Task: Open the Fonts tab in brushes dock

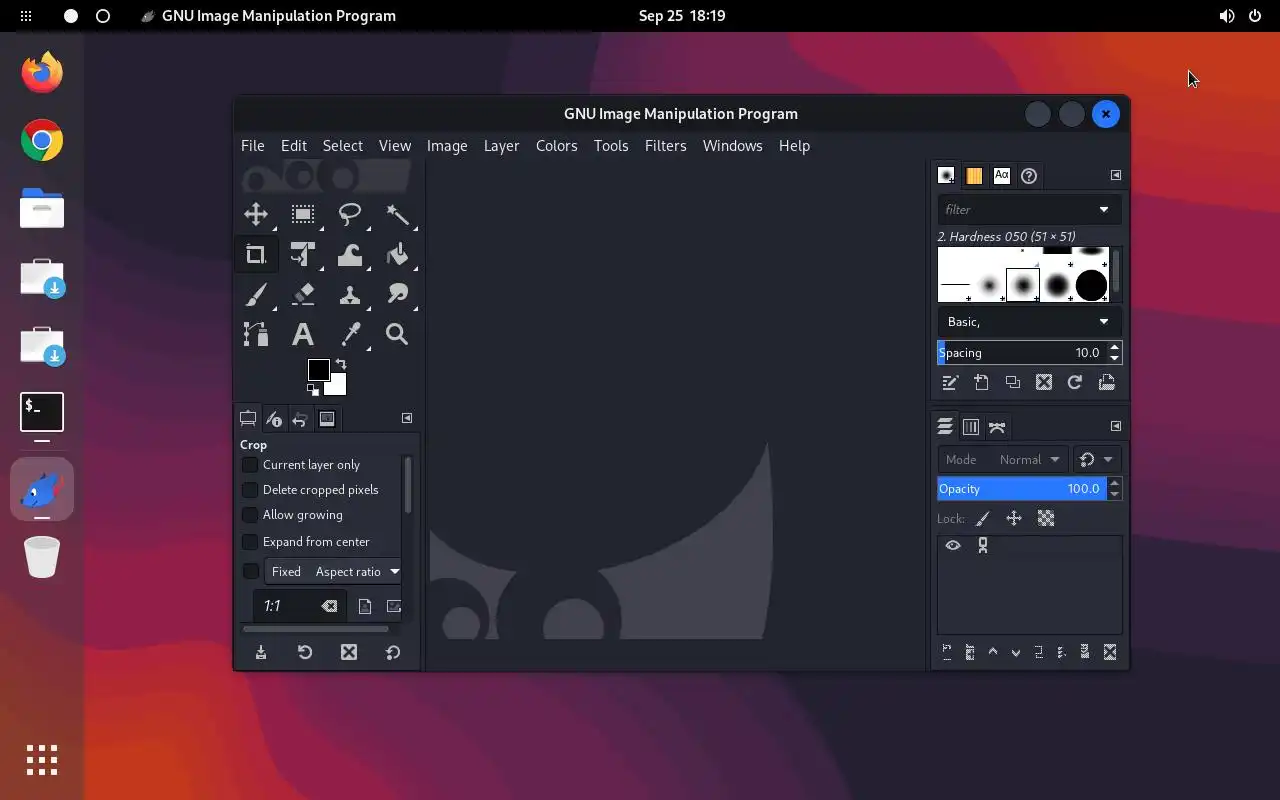Action: point(1002,176)
